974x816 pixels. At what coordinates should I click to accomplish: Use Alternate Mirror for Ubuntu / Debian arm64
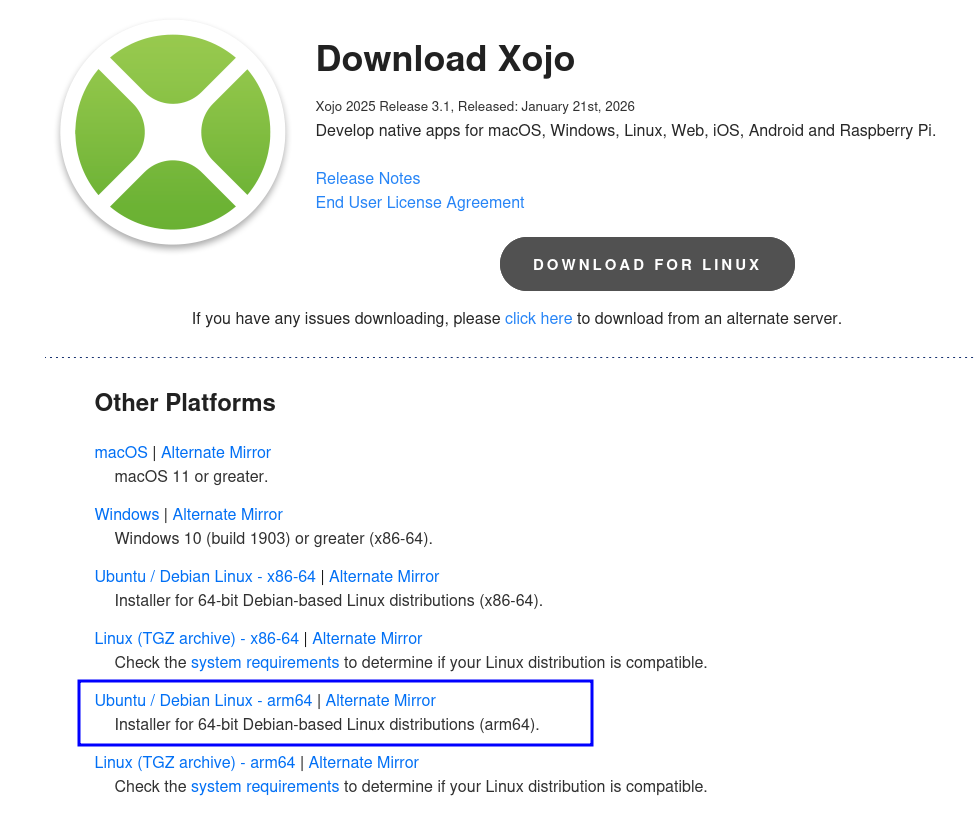(x=381, y=700)
